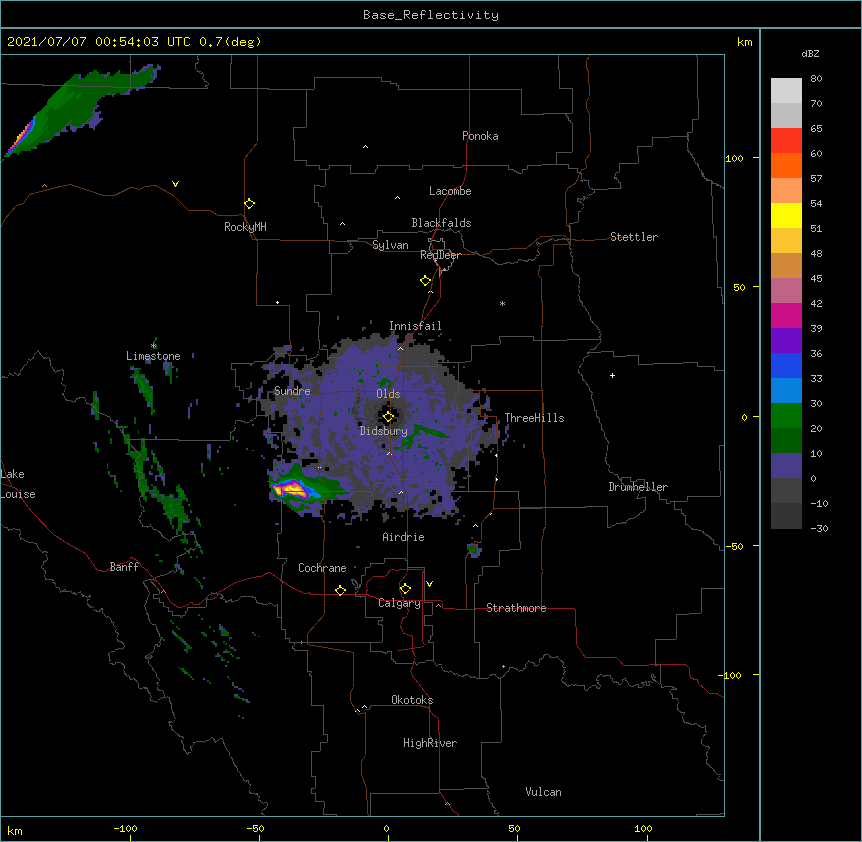Screen dimensions: 862x842
Task: Click the Banff town label
Action: 124,567
